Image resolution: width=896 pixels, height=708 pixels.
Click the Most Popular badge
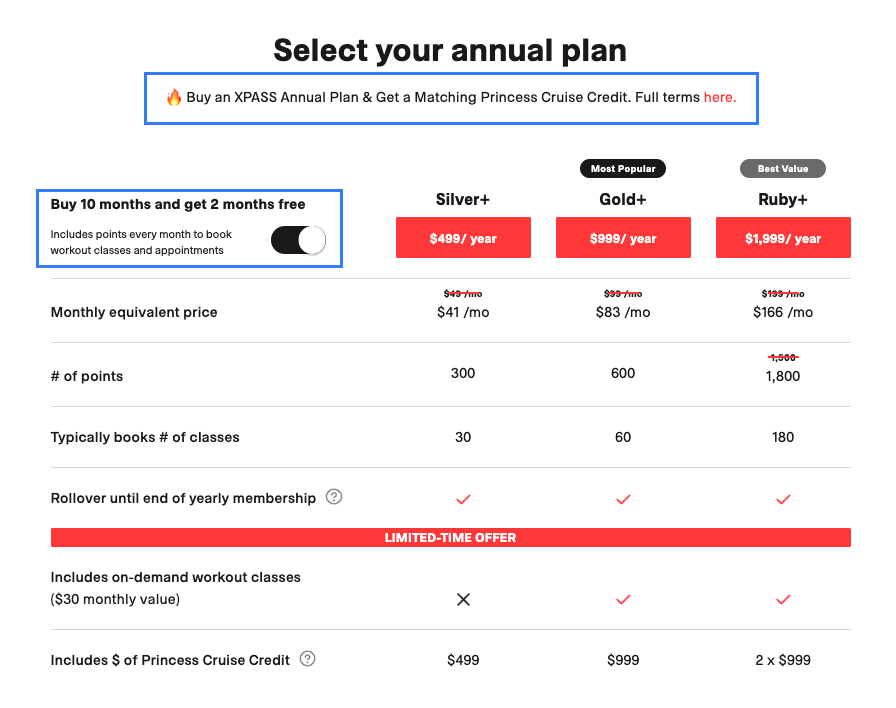(623, 169)
